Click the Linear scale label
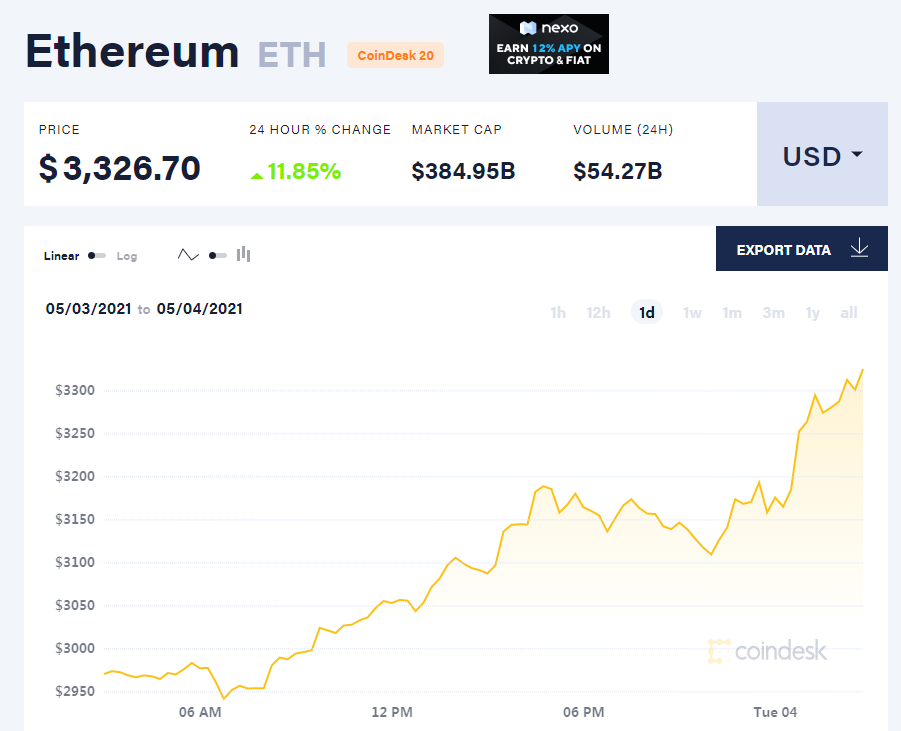Viewport: 901px width, 731px height. 61,256
